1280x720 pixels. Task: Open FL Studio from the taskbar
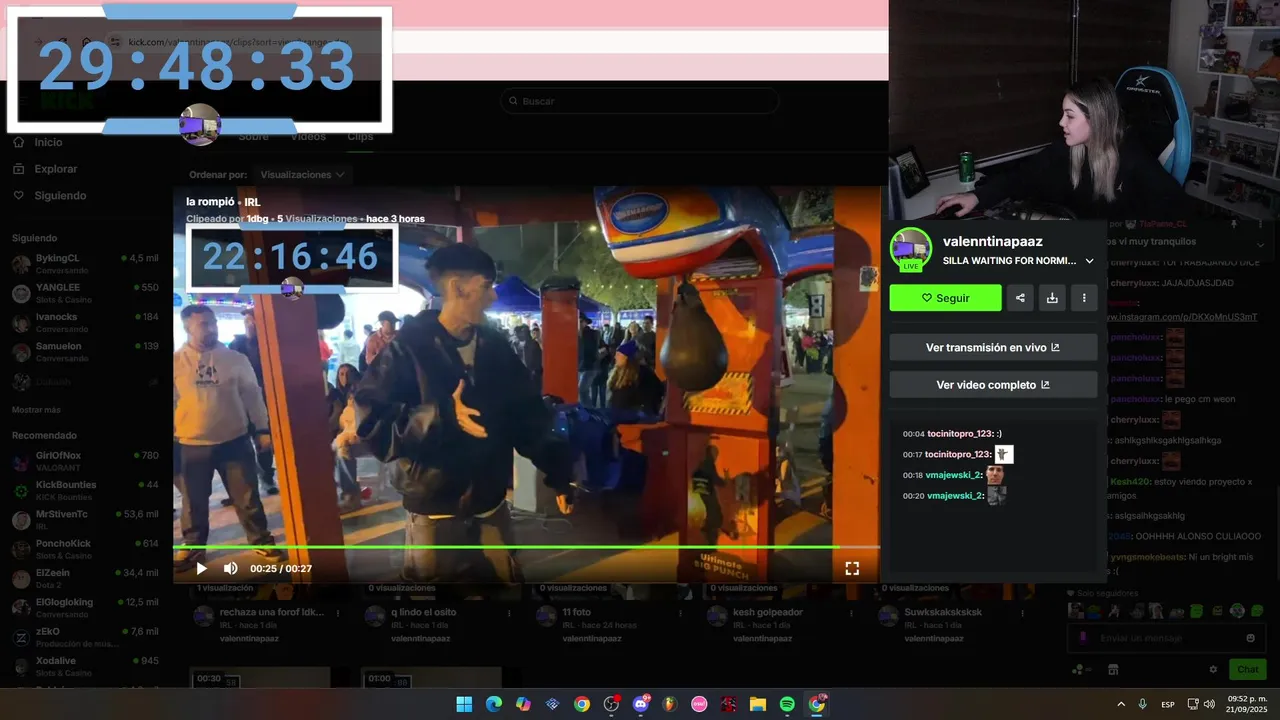coord(670,704)
